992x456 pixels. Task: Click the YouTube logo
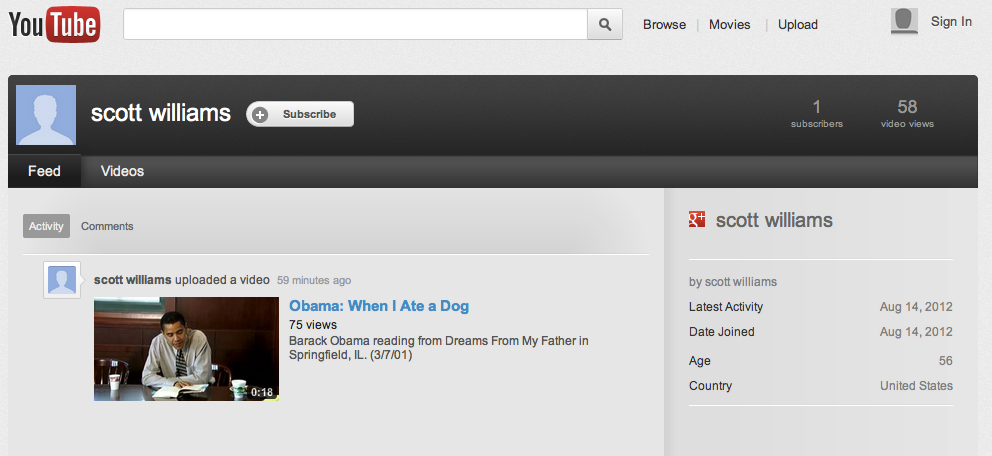(x=54, y=25)
